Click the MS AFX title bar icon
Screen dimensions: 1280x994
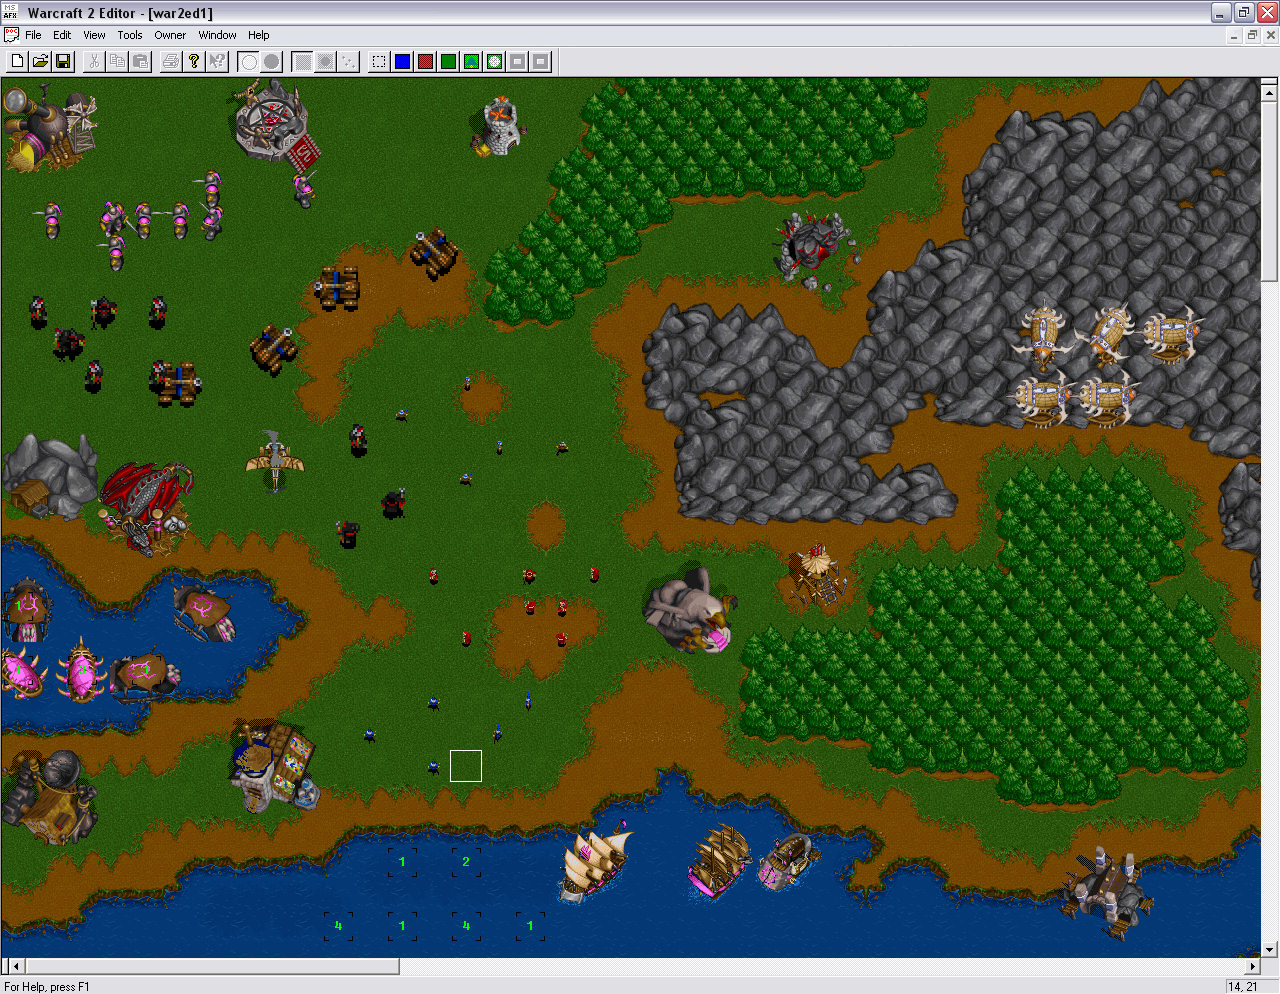point(11,13)
